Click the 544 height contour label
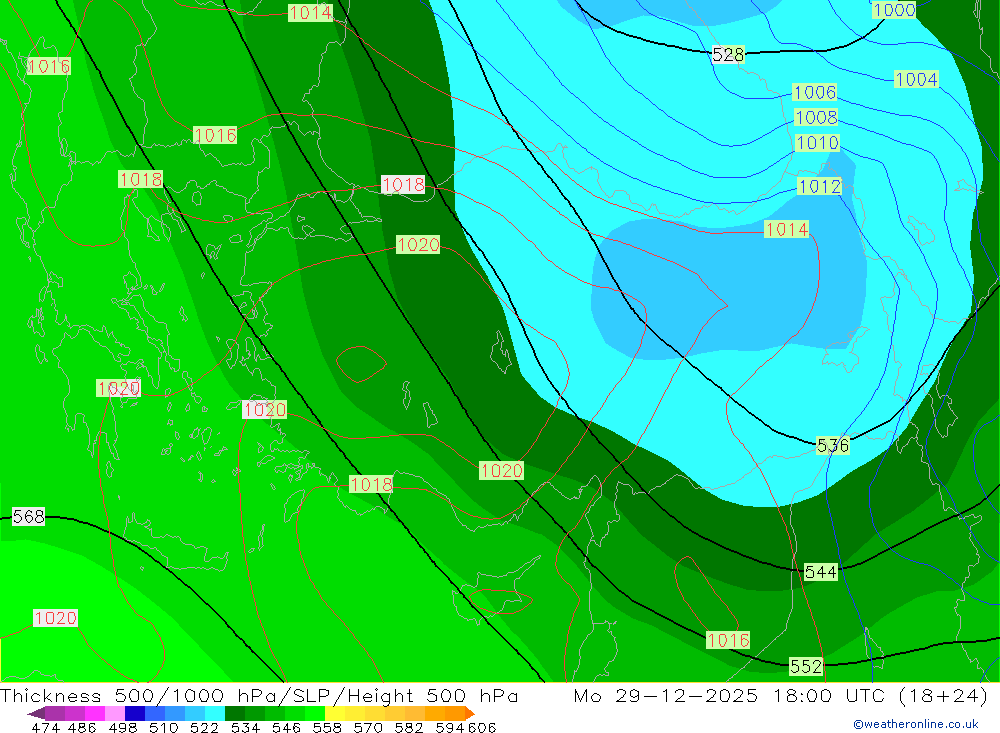 [x=820, y=572]
